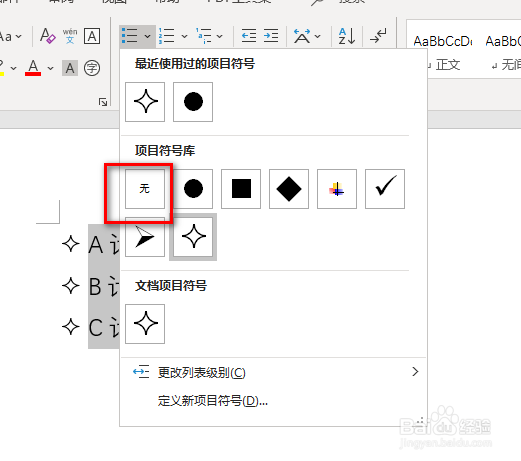Image resolution: width=521 pixels, height=461 pixels.
Task: Click the Phonetic Guide wén icon
Action: (x=70, y=36)
